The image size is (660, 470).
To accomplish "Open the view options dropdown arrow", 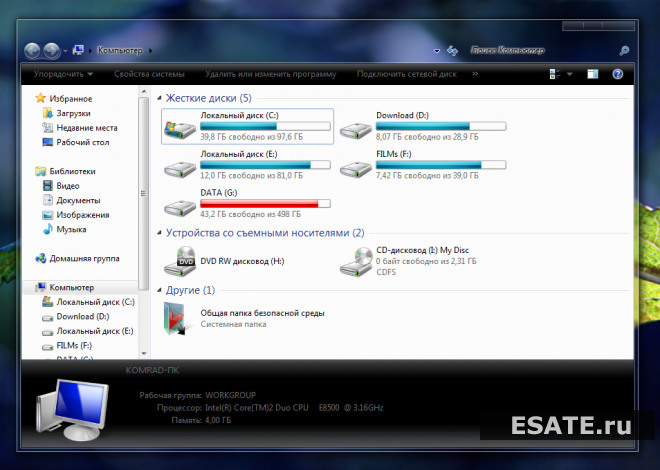I will pos(570,74).
